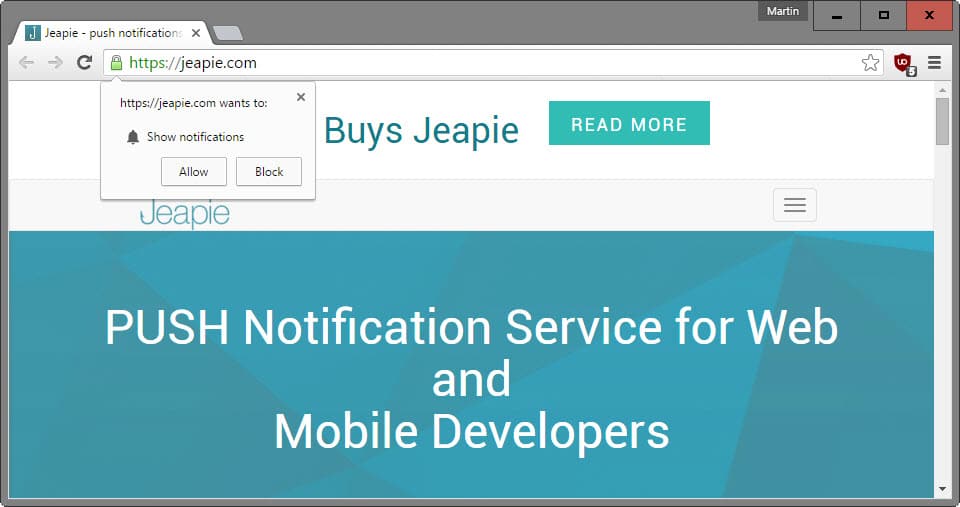Block notifications from jeapie.com
The image size is (960, 507).
[269, 171]
